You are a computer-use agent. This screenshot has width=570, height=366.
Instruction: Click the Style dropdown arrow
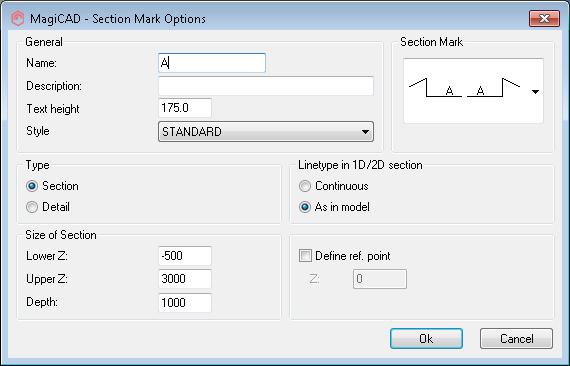tap(365, 132)
